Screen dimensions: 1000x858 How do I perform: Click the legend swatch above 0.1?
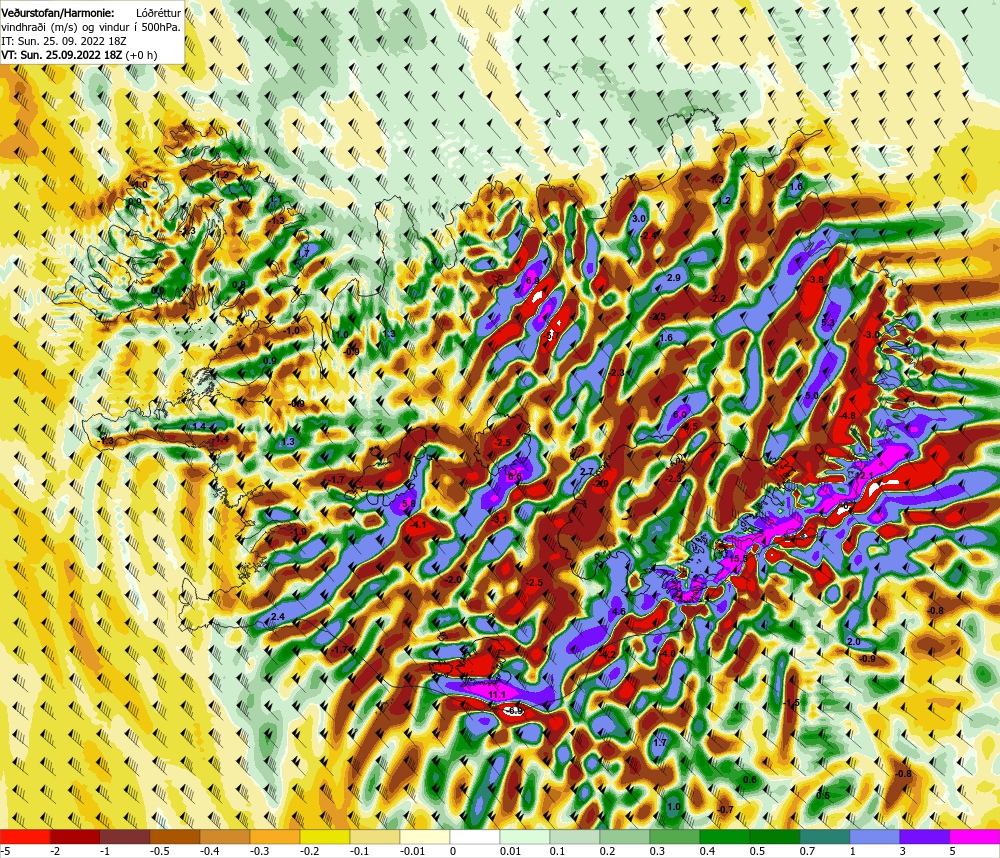[575, 836]
